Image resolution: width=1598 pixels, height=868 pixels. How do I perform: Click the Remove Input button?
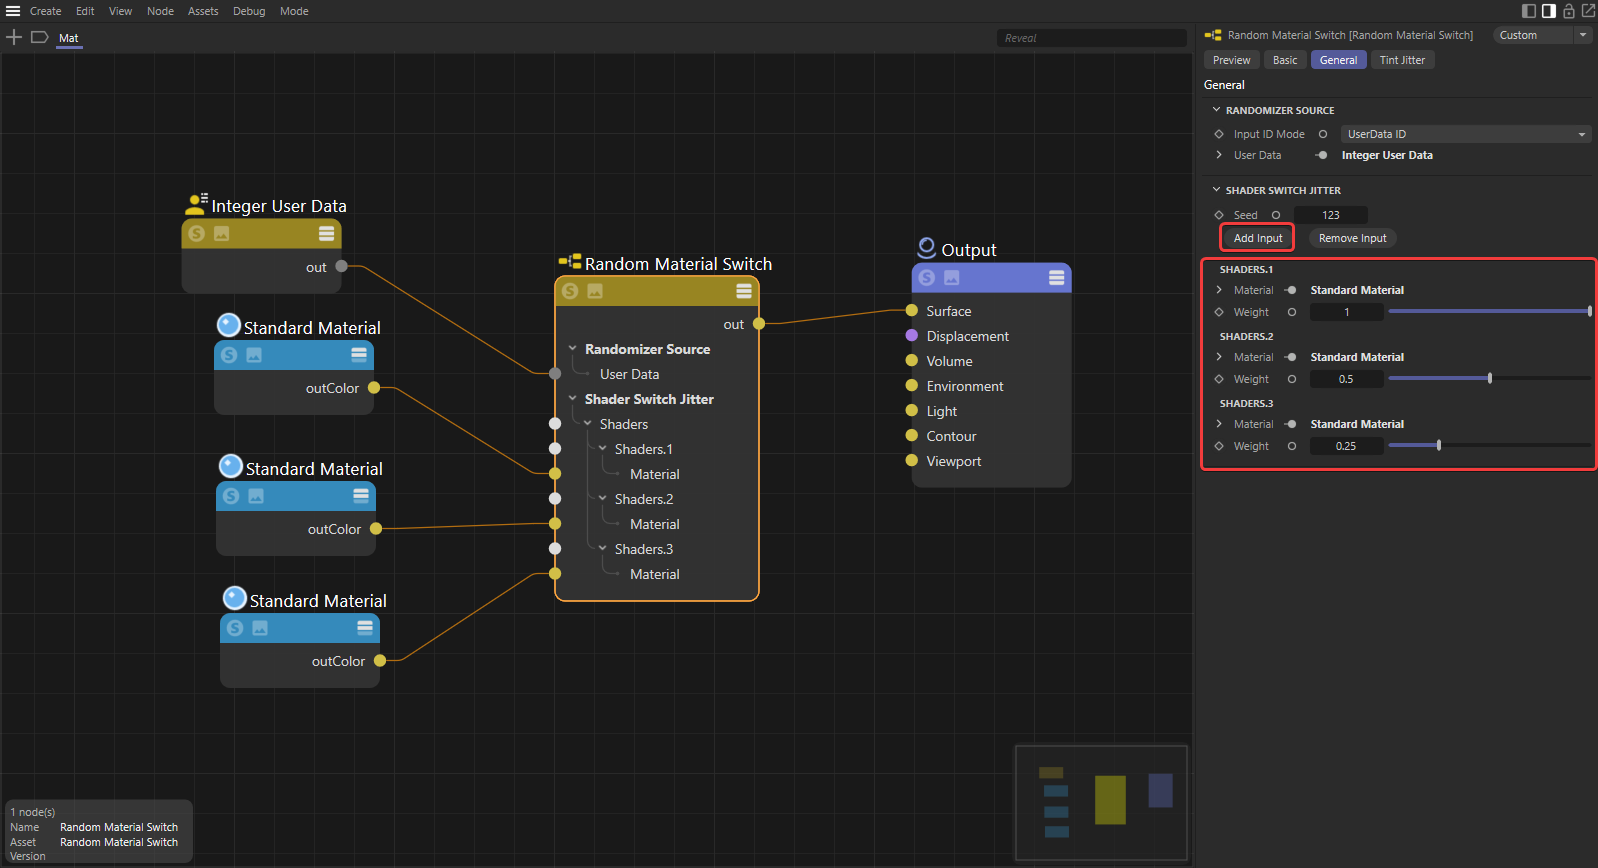pyautogui.click(x=1352, y=238)
